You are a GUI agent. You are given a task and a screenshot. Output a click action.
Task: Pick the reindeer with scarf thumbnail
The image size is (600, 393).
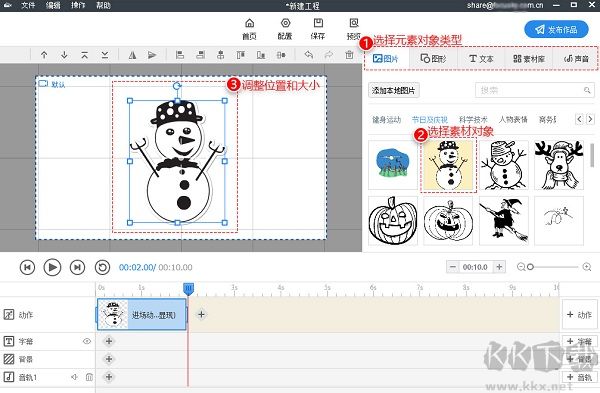tap(559, 165)
